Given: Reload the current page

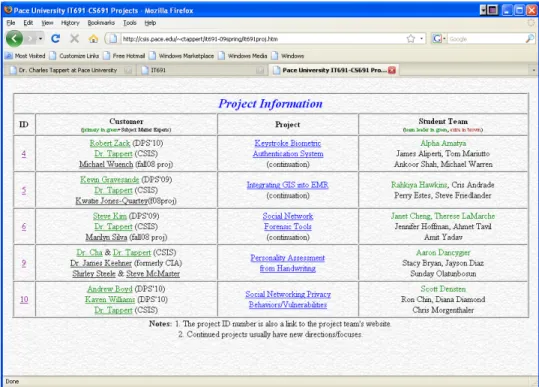Looking at the screenshot, I should pyautogui.click(x=56, y=38).
